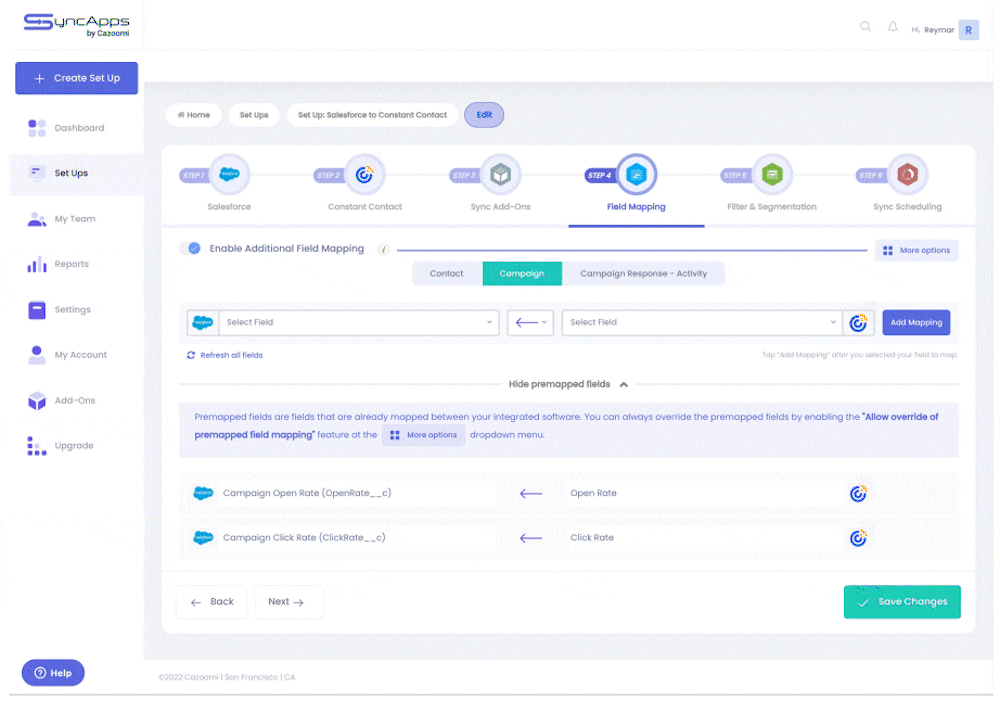Click the Salesforce cloud icon on Open Rate row

click(203, 493)
